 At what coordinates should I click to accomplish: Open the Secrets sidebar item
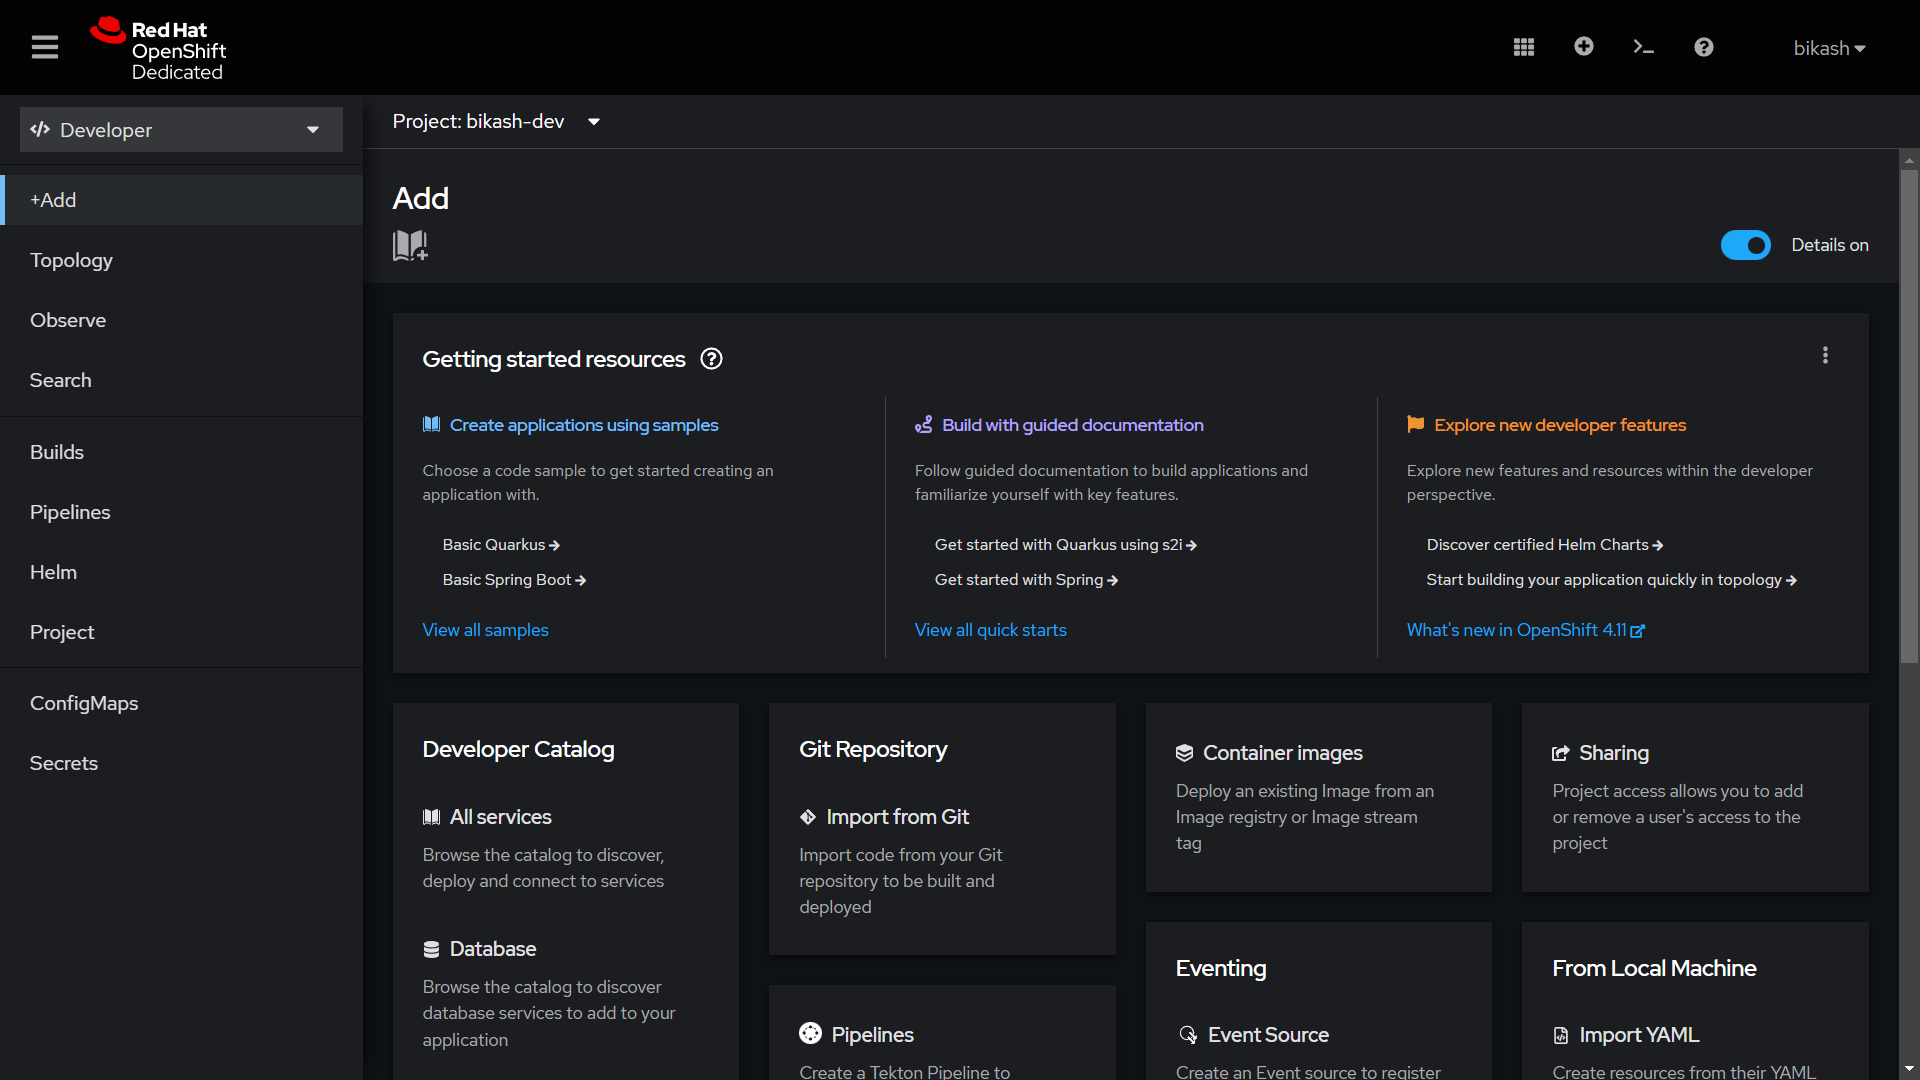[181, 763]
